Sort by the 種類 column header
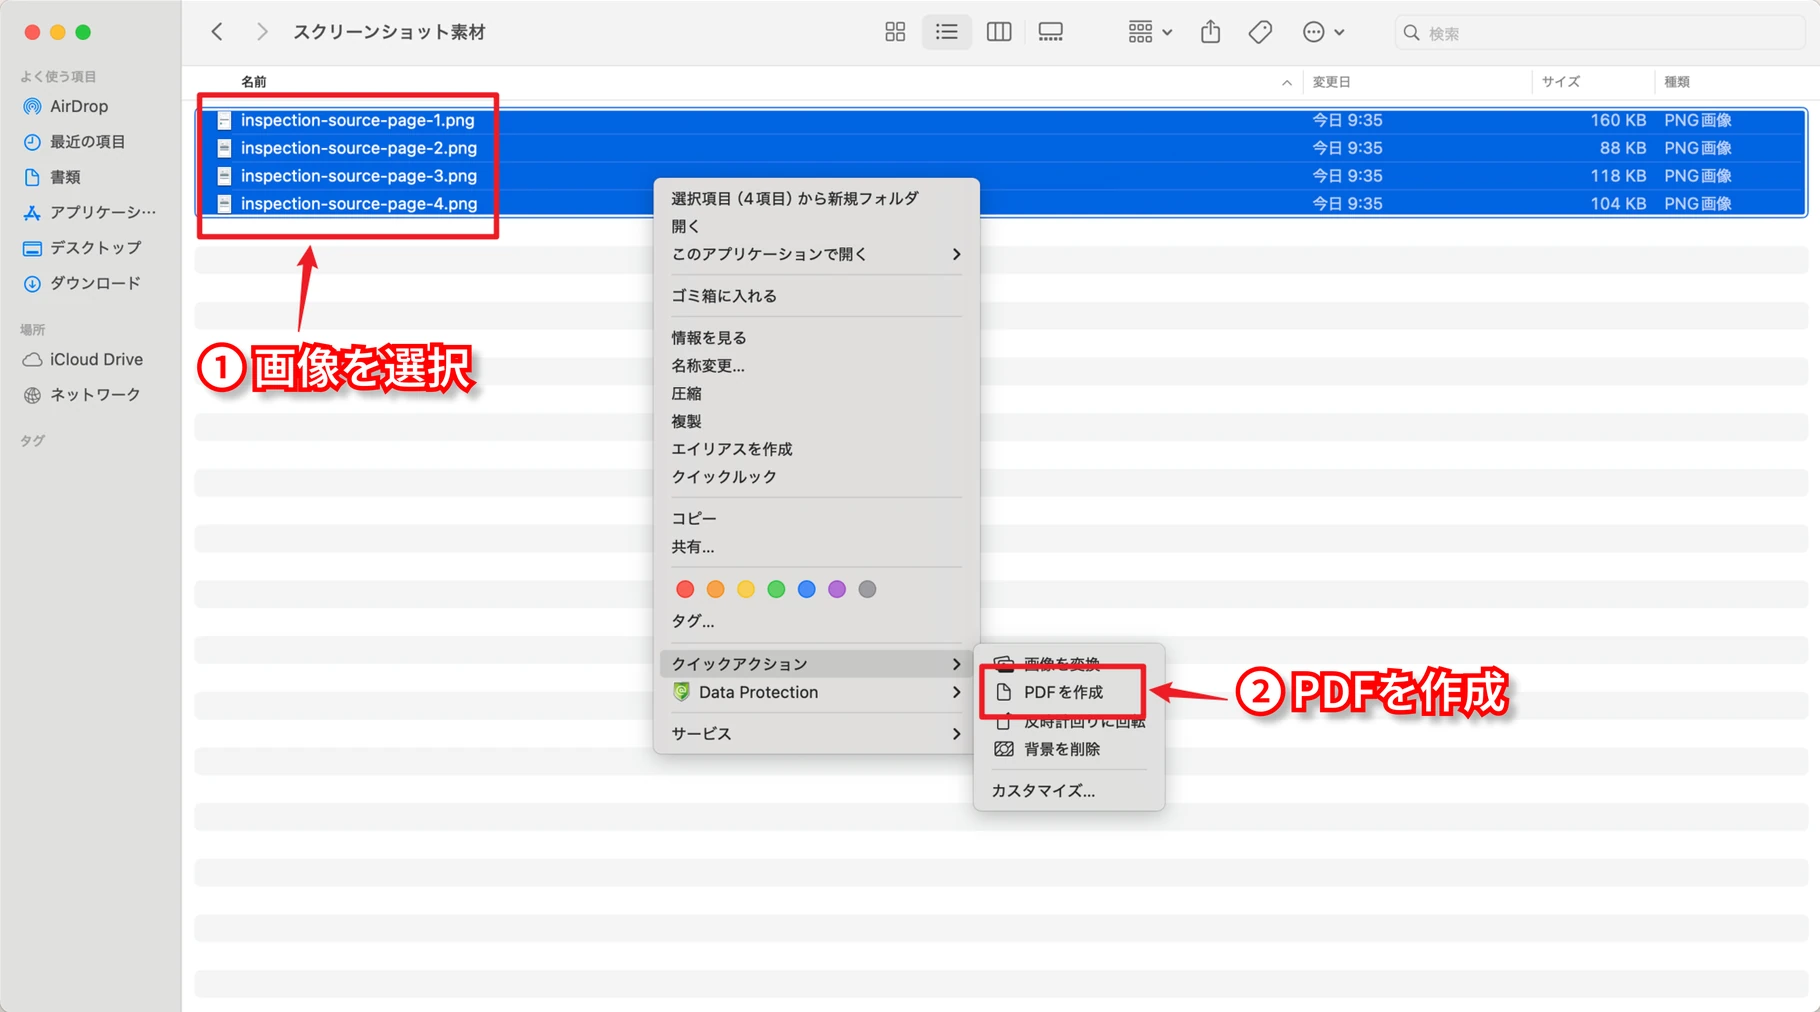This screenshot has height=1012, width=1820. tap(1677, 82)
